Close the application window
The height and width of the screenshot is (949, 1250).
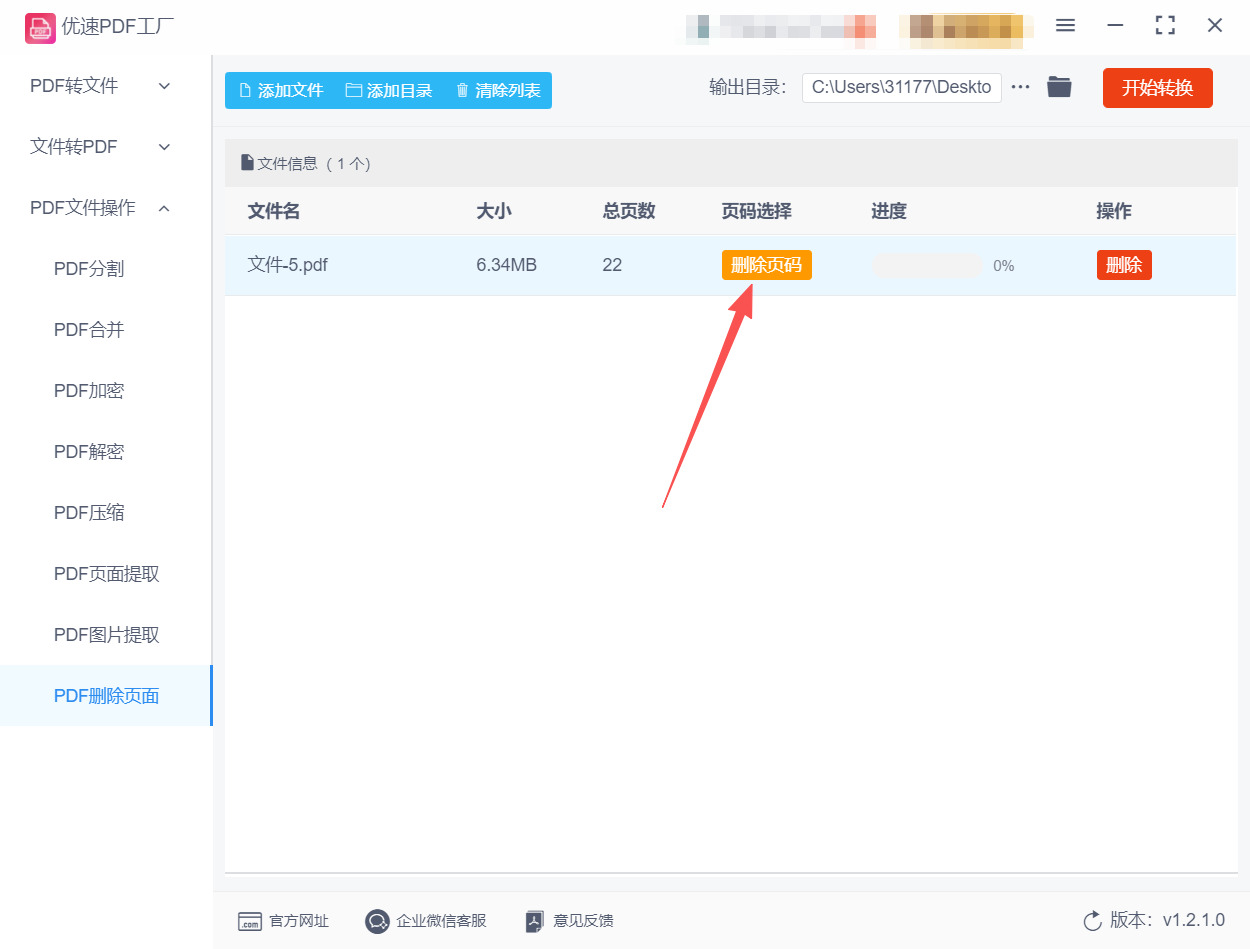click(1215, 26)
